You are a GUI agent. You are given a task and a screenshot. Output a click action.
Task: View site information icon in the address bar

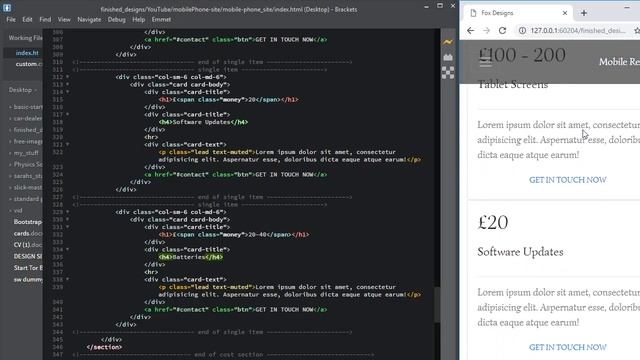coord(522,31)
